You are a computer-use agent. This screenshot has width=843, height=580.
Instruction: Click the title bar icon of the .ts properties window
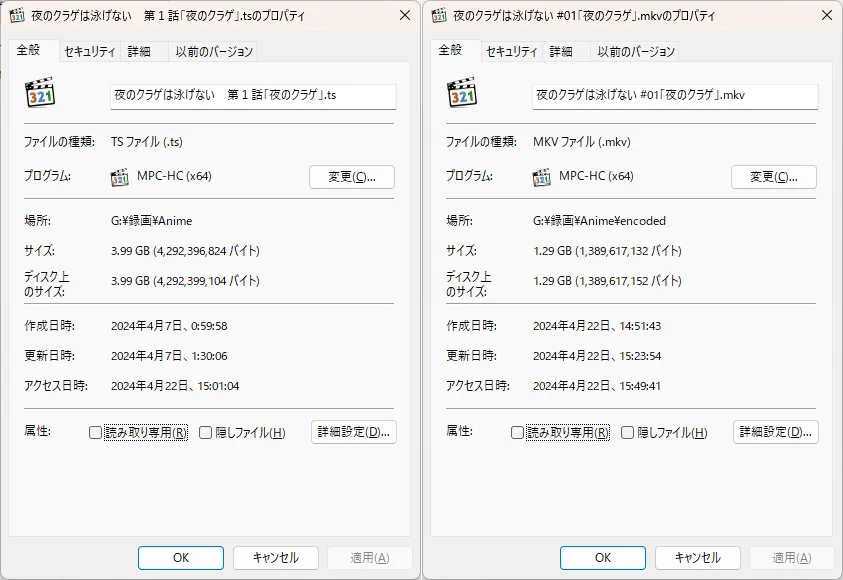coord(17,16)
